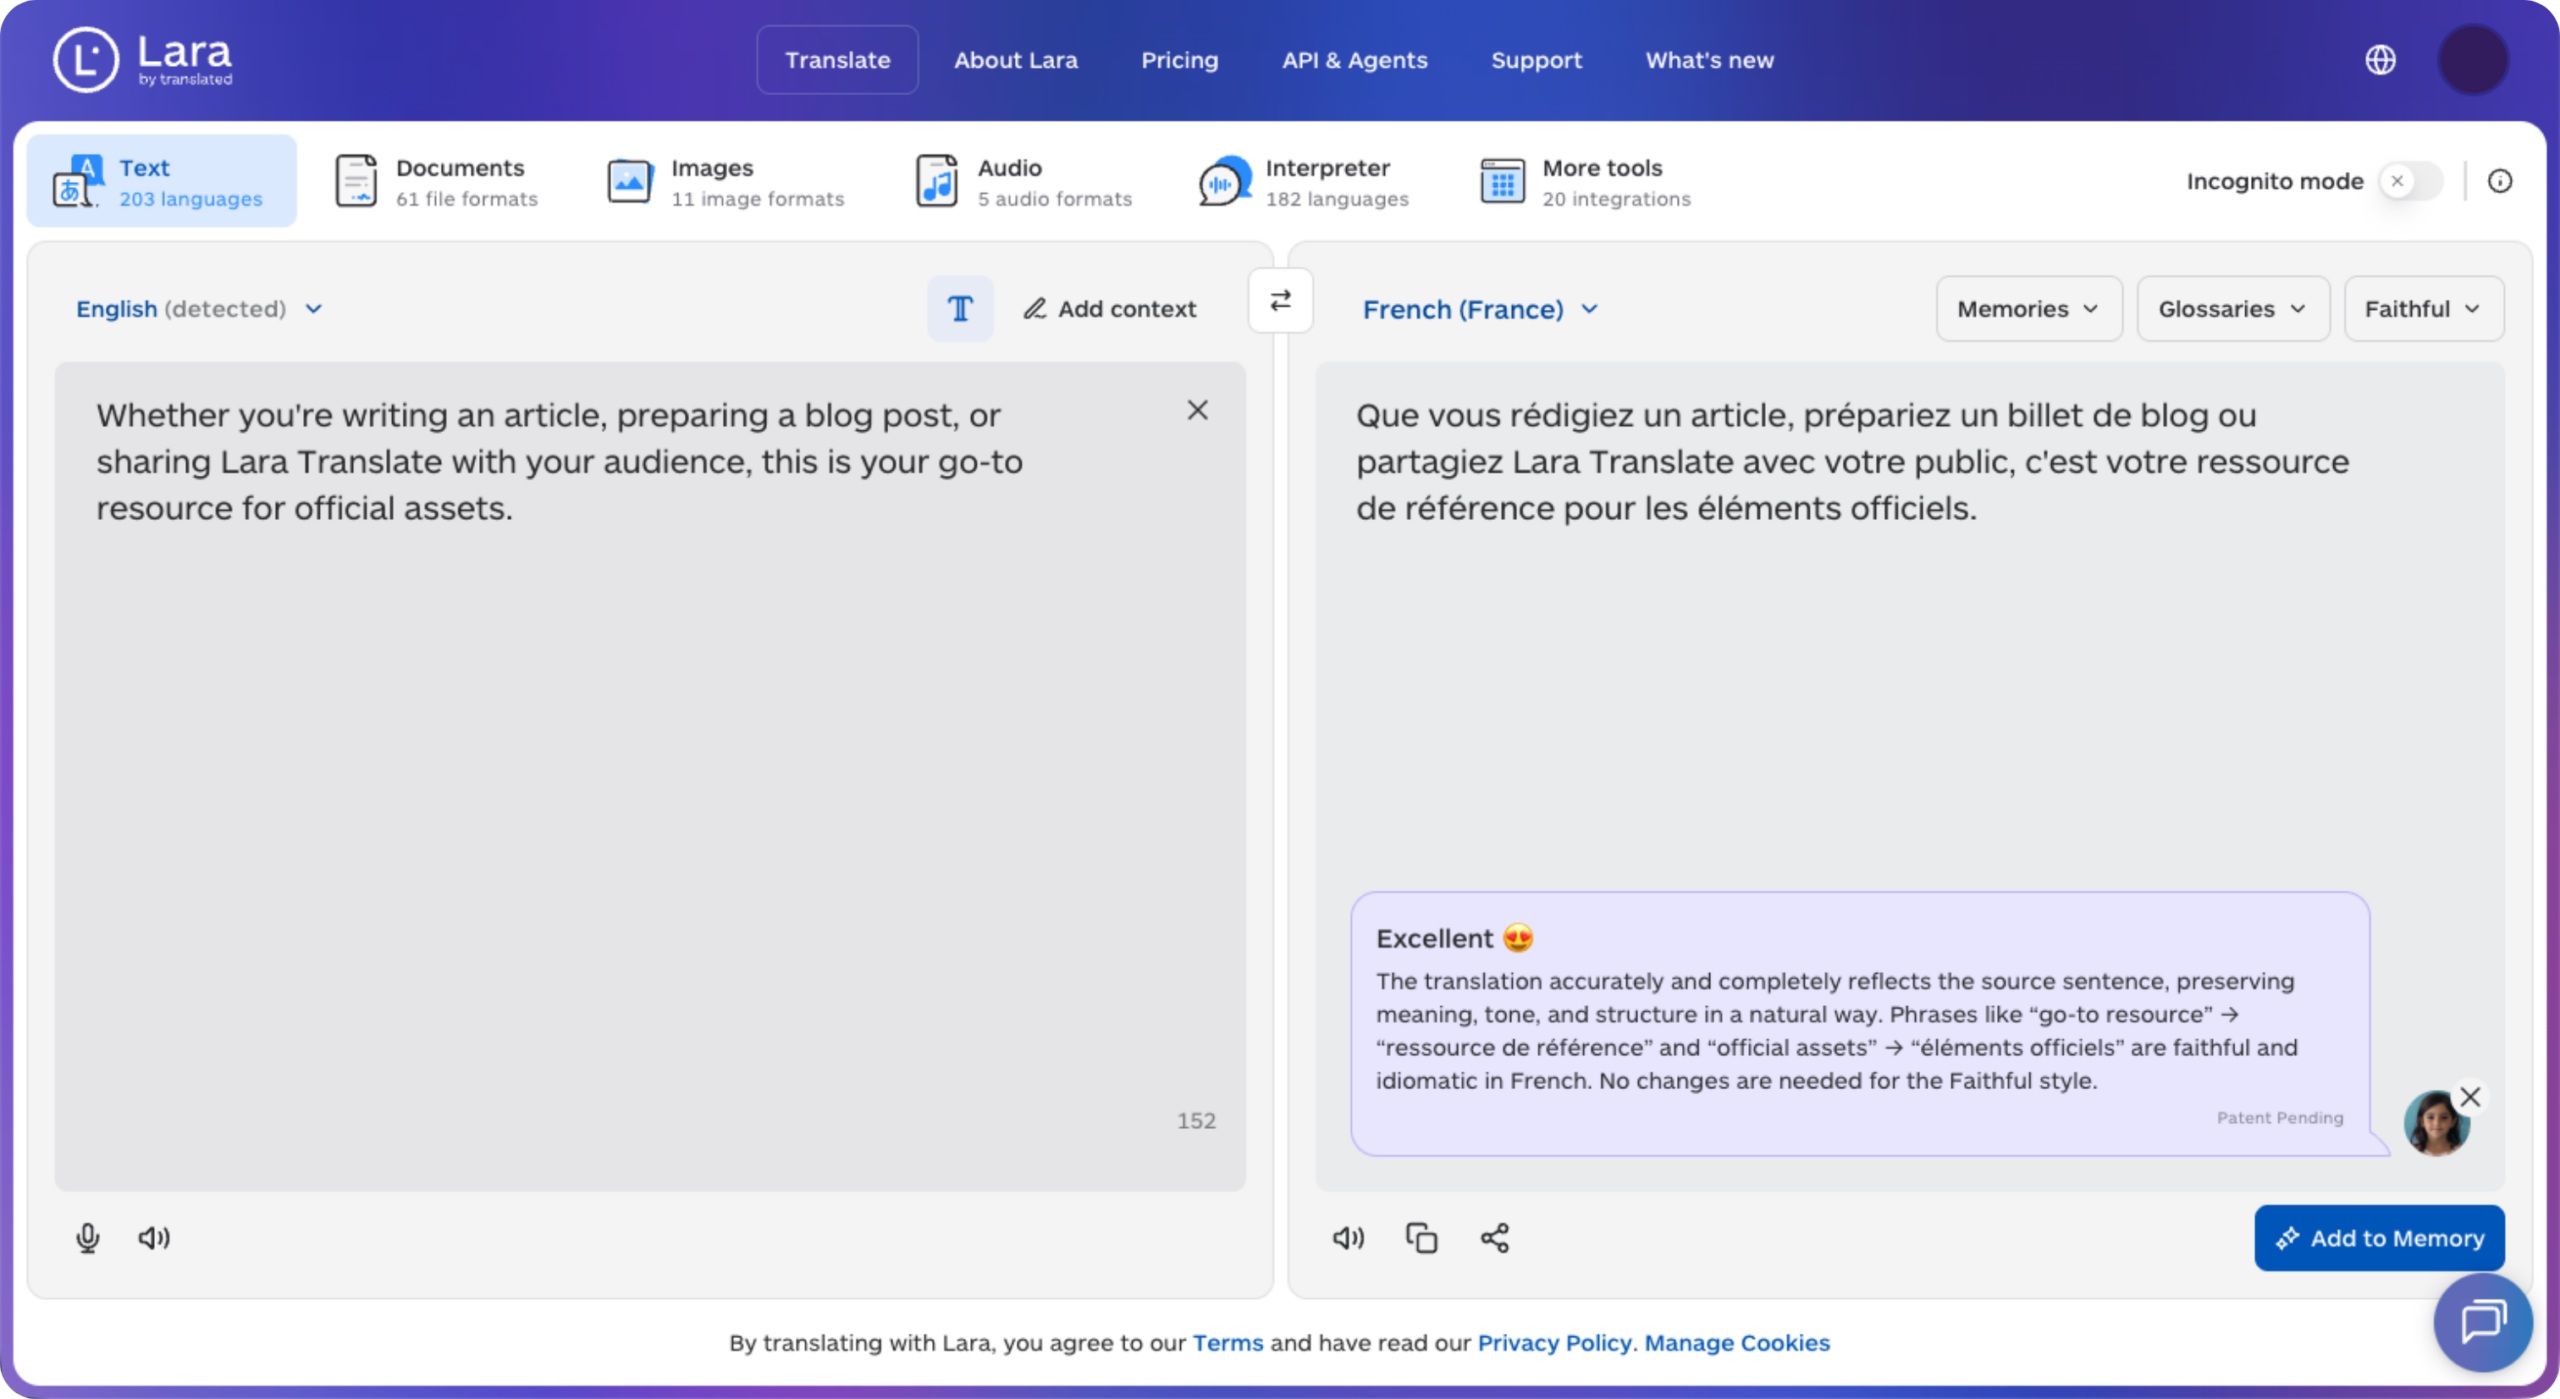Open the Privacy Policy link

coord(1554,1343)
